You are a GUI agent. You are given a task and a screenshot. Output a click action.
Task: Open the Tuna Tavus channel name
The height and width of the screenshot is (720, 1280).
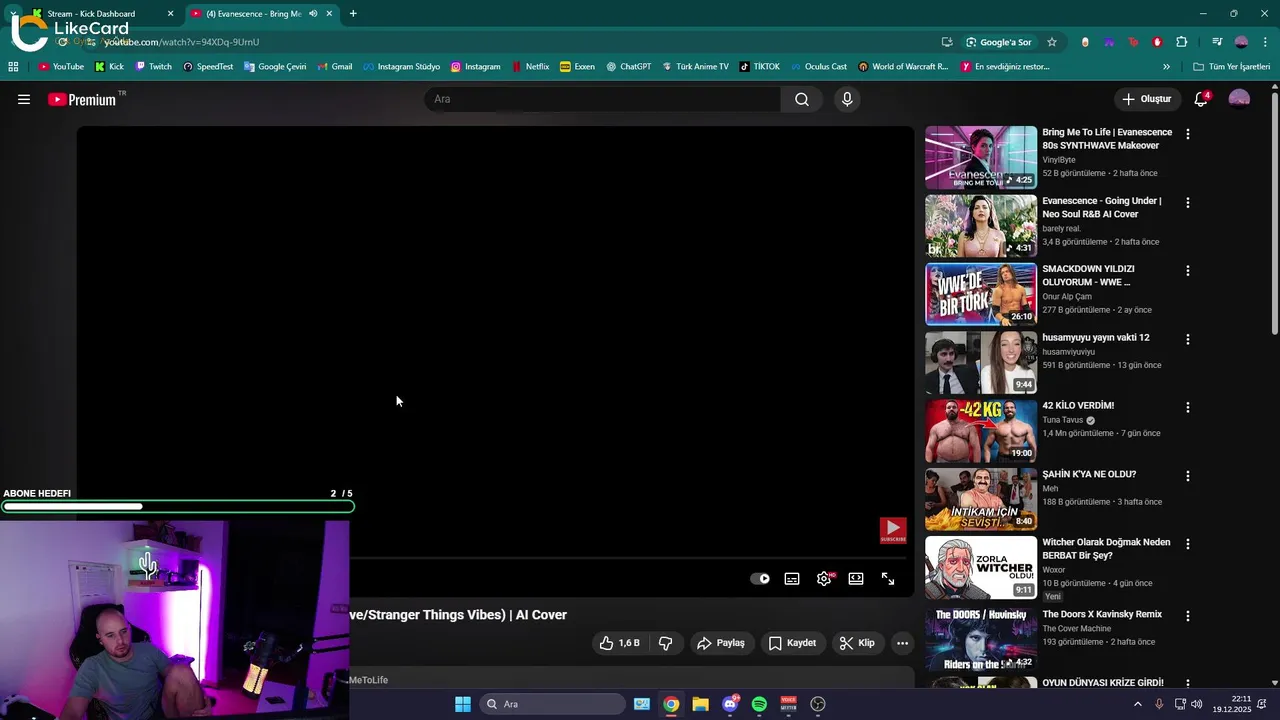pos(1063,420)
